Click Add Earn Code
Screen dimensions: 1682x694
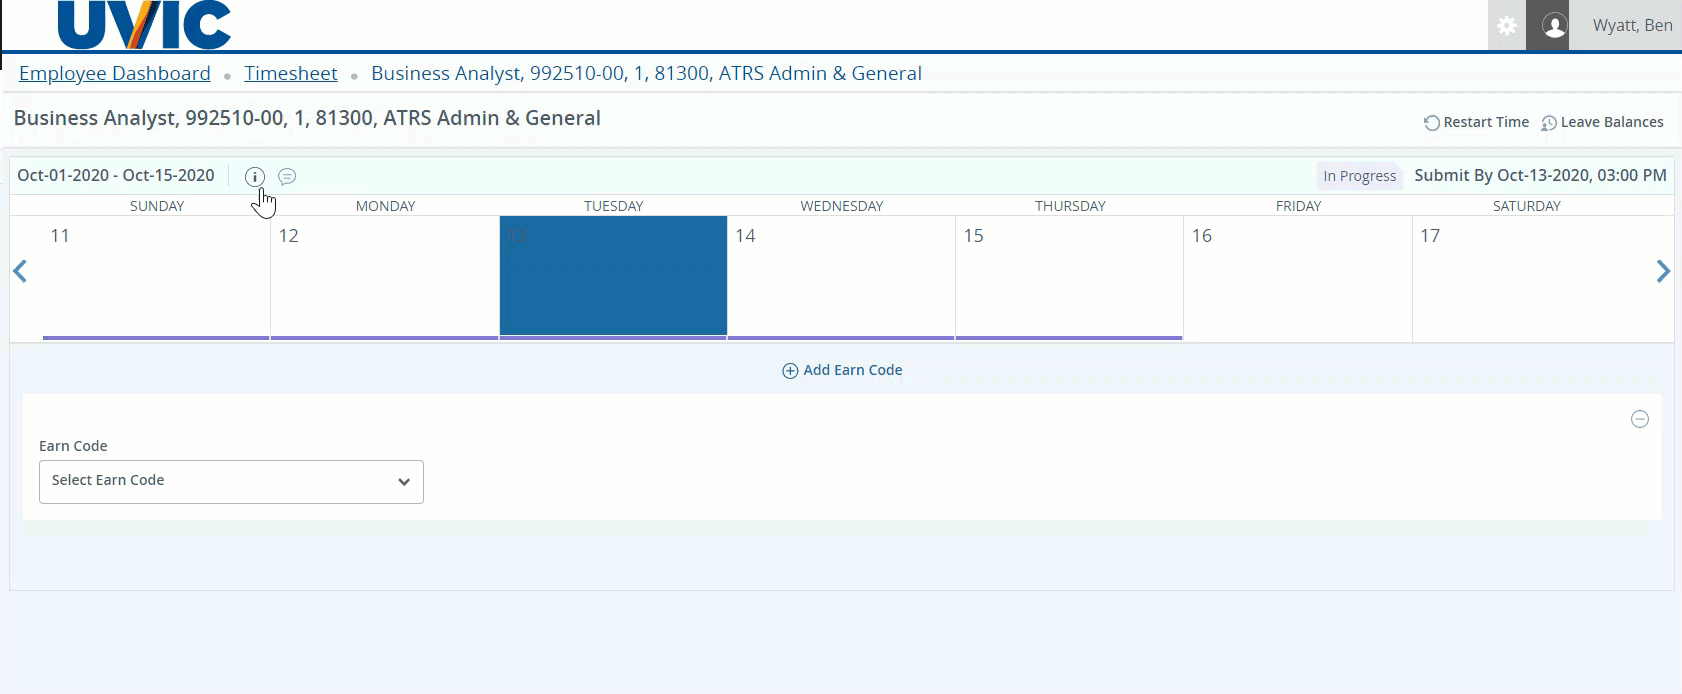(x=842, y=370)
